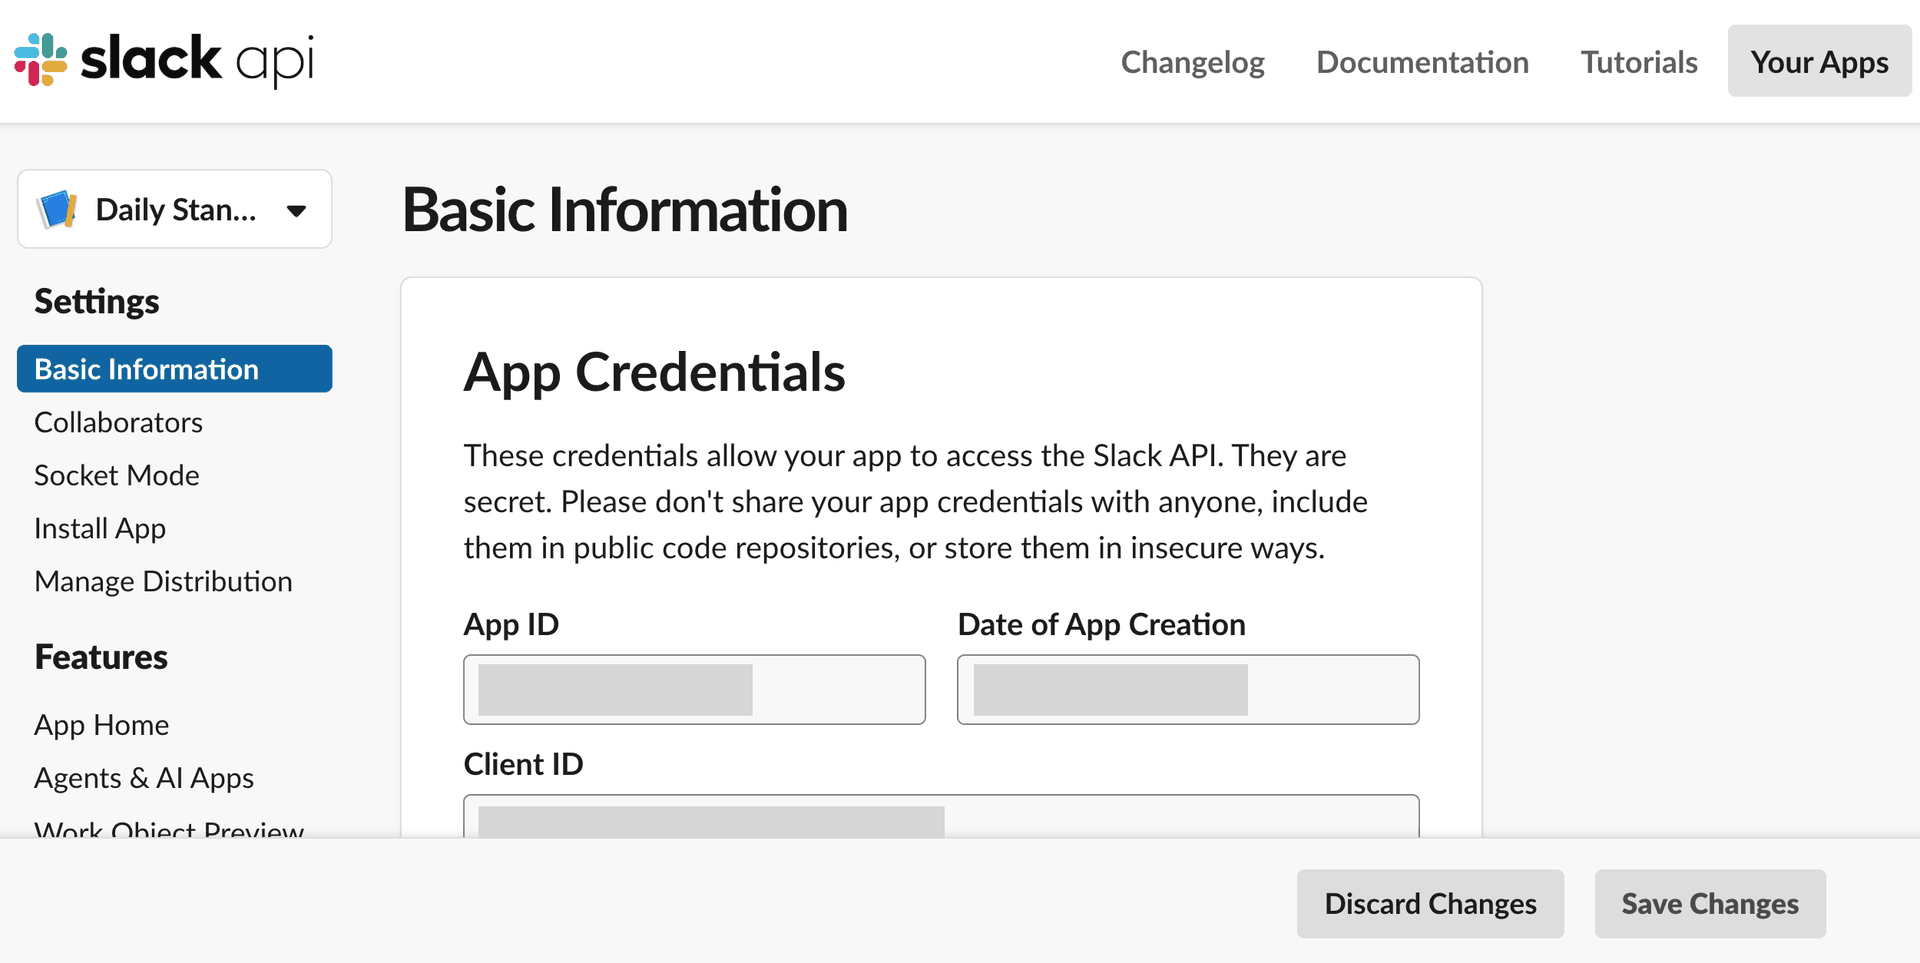
Task: Click the 'App ID' label
Action: [x=511, y=624]
